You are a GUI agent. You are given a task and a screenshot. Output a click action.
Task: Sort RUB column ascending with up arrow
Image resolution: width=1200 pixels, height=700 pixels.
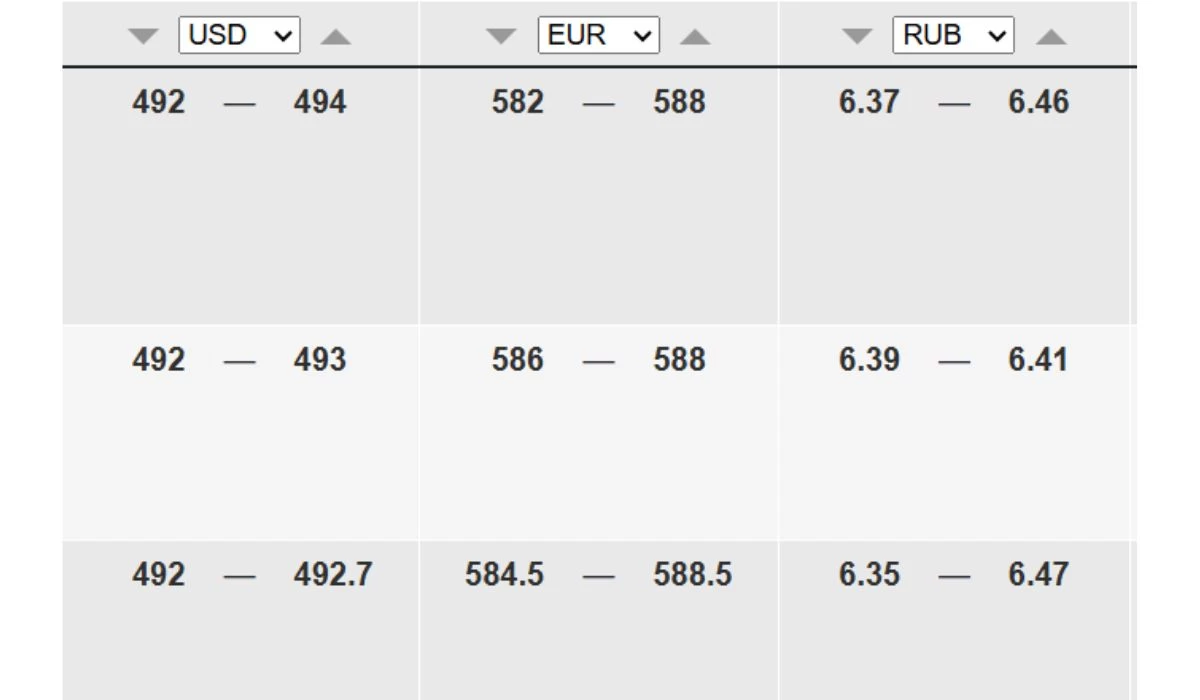[x=1051, y=37]
